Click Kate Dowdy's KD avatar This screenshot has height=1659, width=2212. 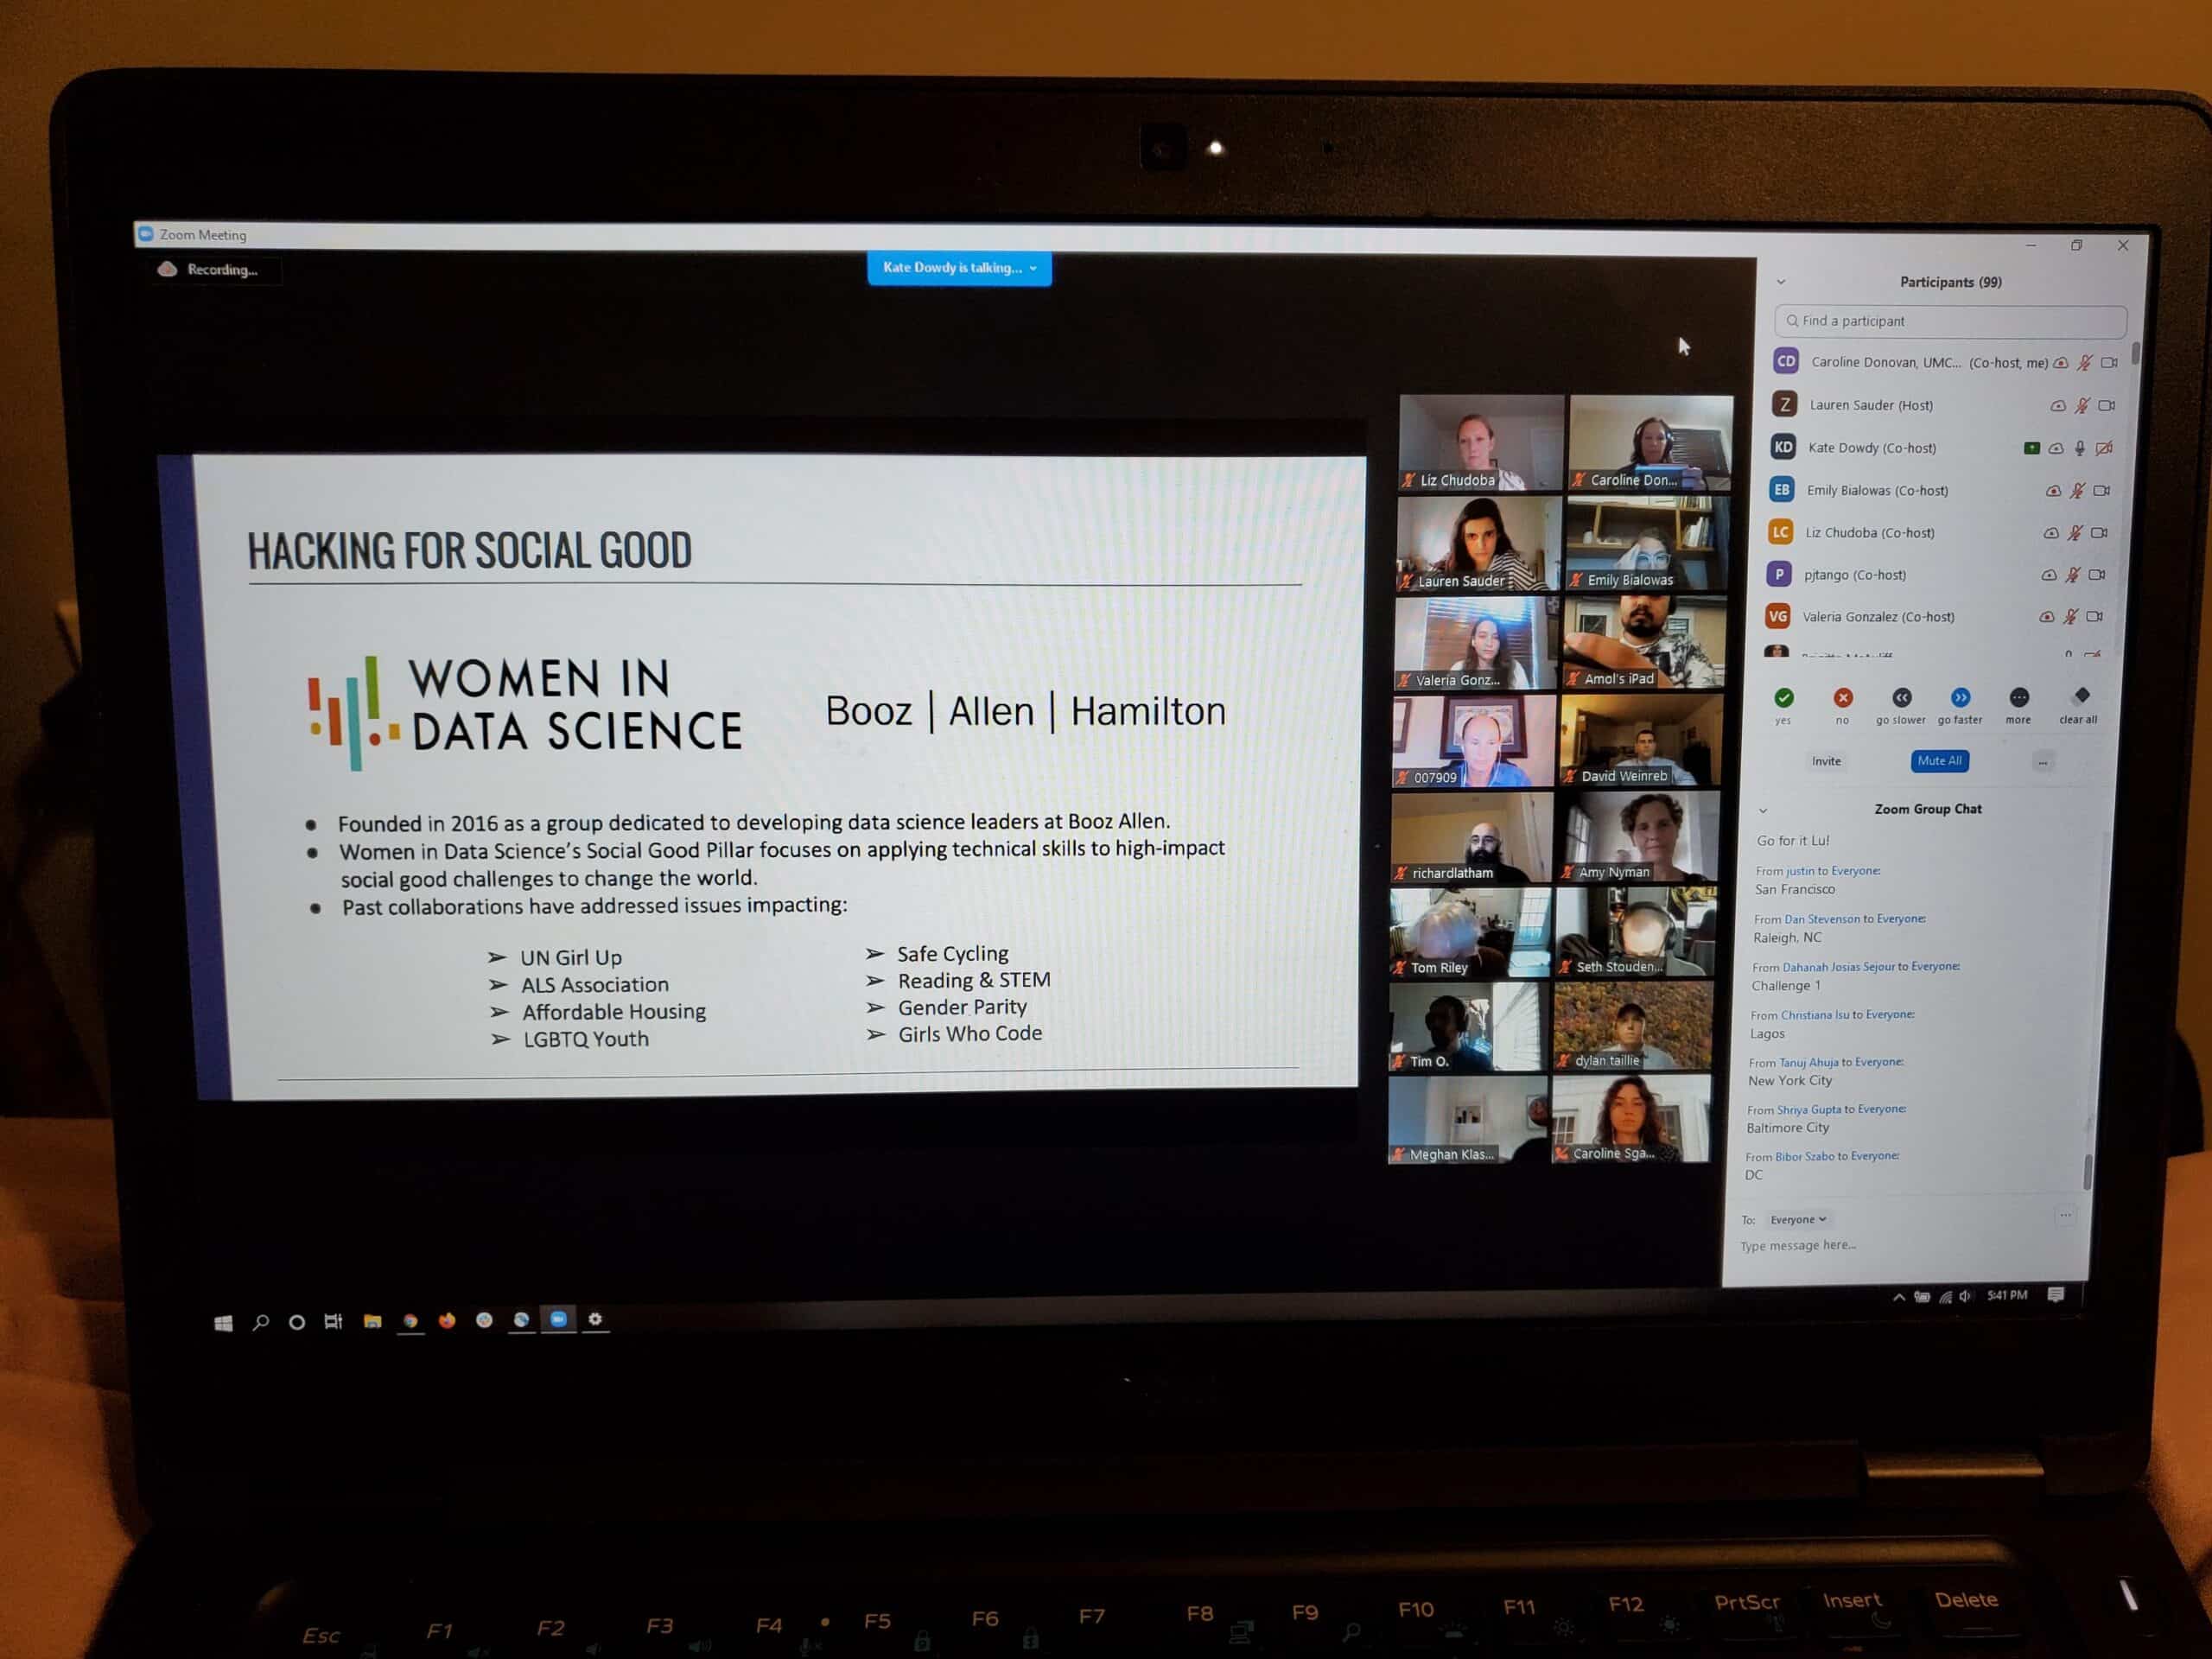coord(1783,447)
